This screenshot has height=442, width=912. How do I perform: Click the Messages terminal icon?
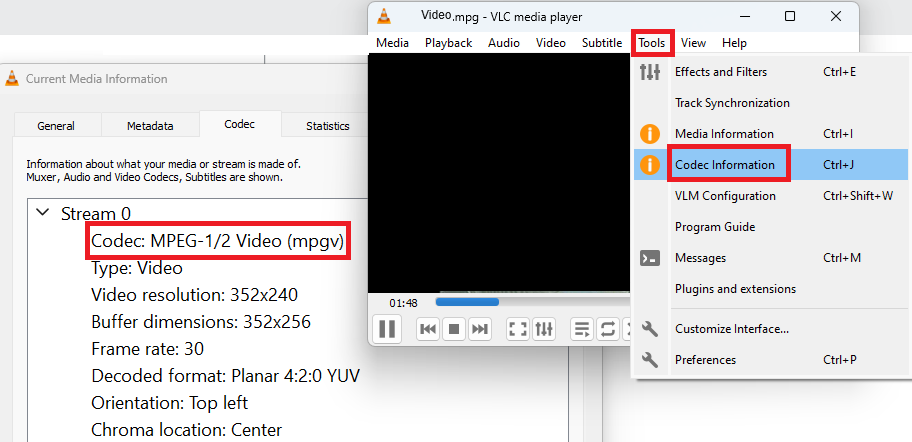[x=650, y=258]
